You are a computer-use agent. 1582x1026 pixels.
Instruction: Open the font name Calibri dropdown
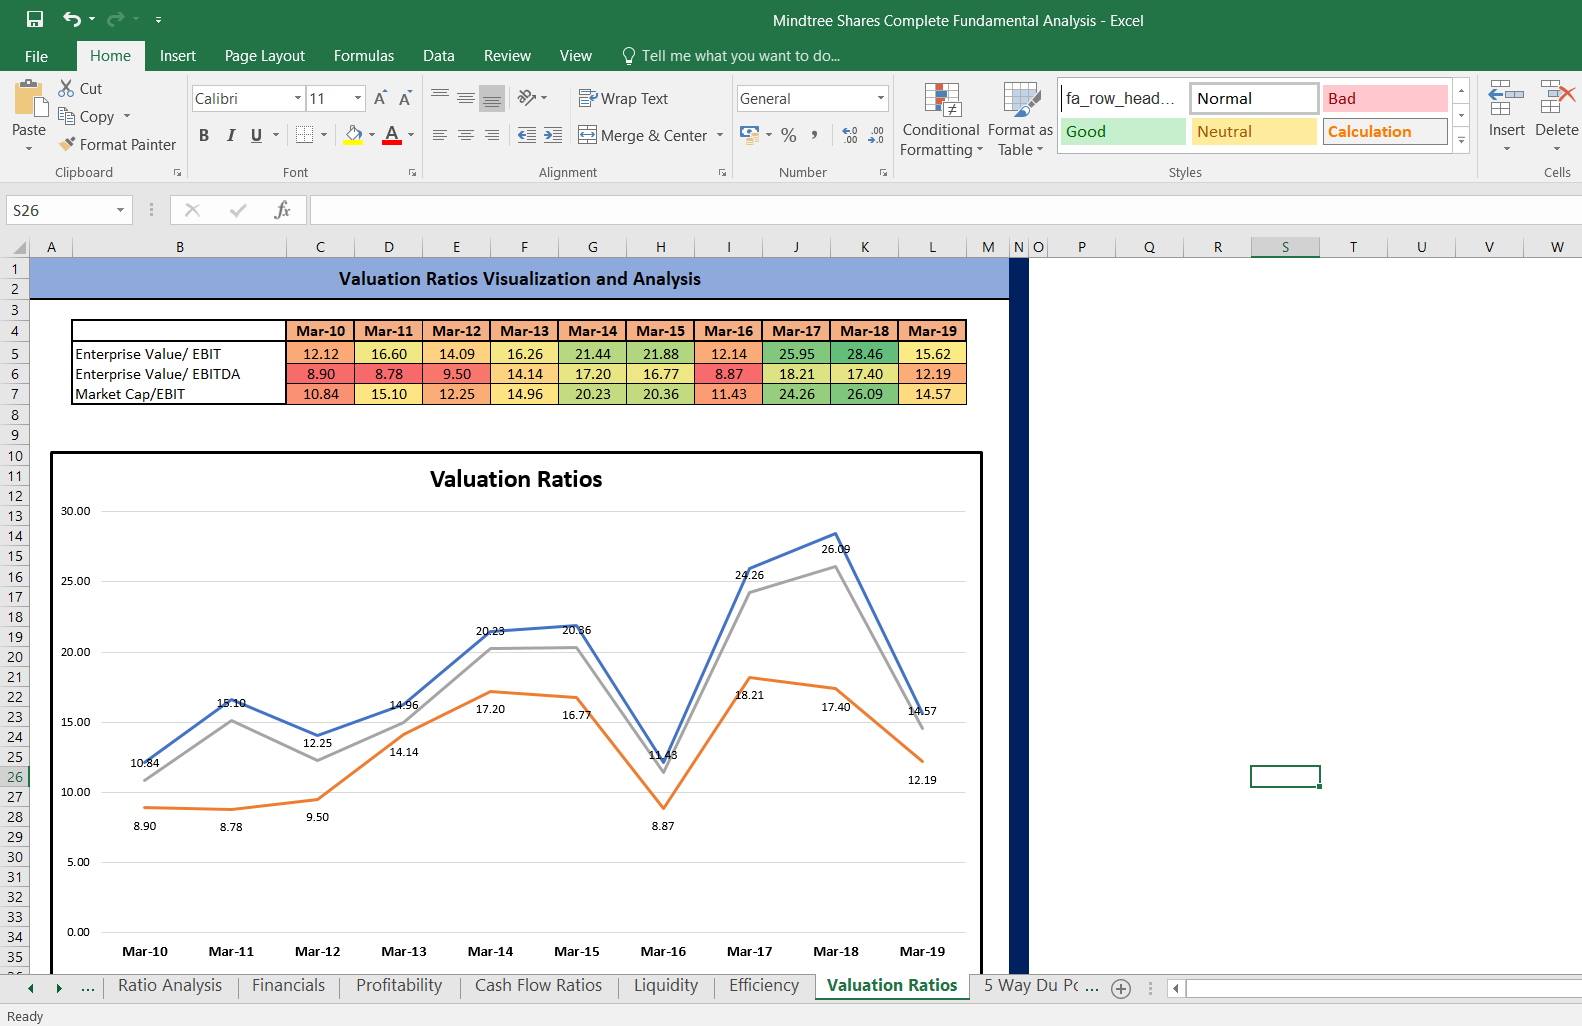(298, 98)
